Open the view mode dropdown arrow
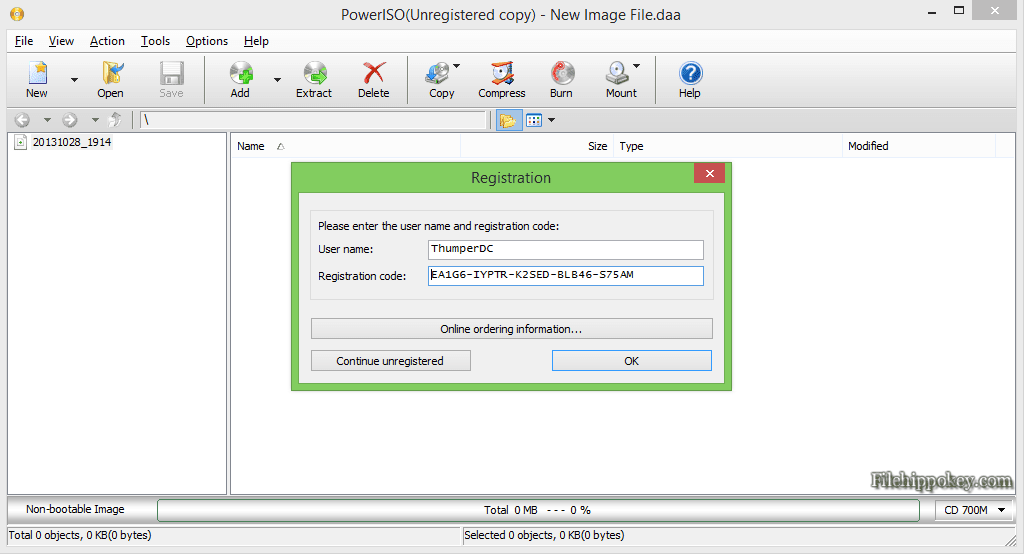This screenshot has width=1025, height=555. 552,120
